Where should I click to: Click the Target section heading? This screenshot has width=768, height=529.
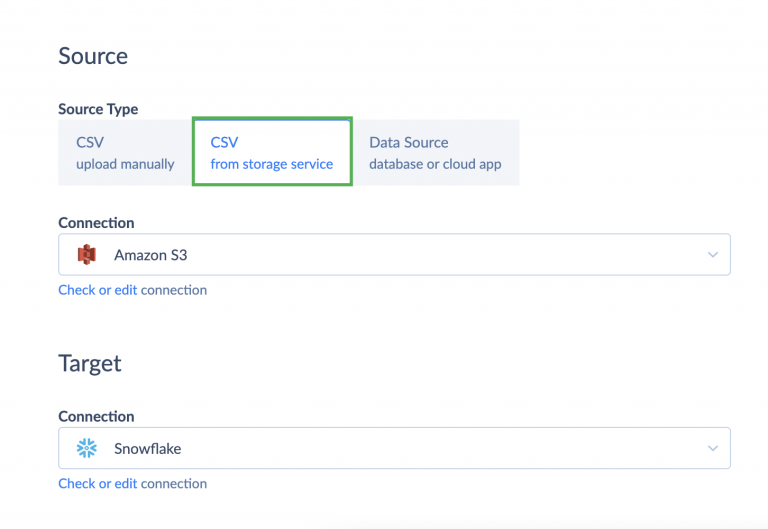click(x=90, y=362)
